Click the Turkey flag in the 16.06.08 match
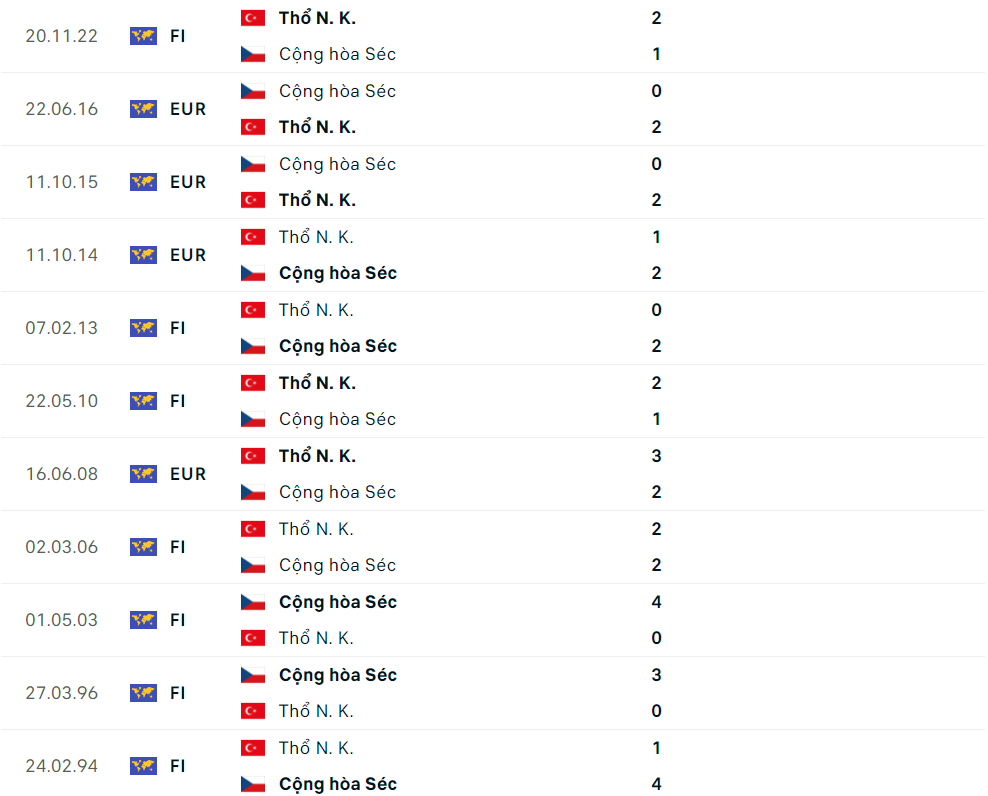 (253, 456)
